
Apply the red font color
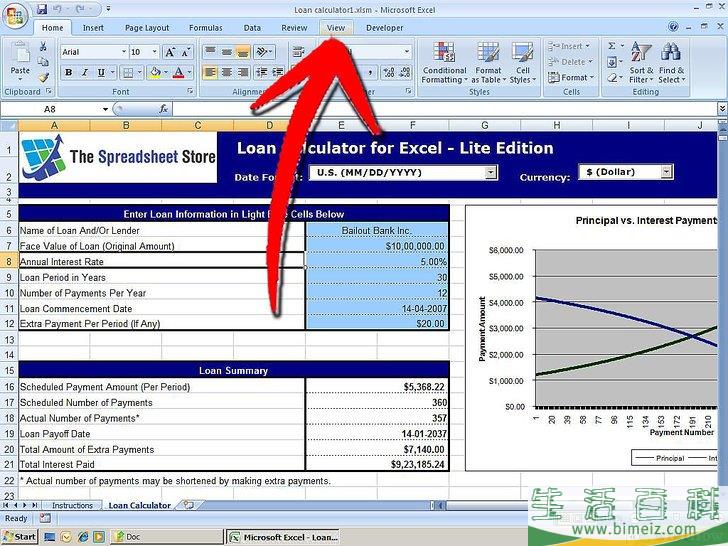178,72
